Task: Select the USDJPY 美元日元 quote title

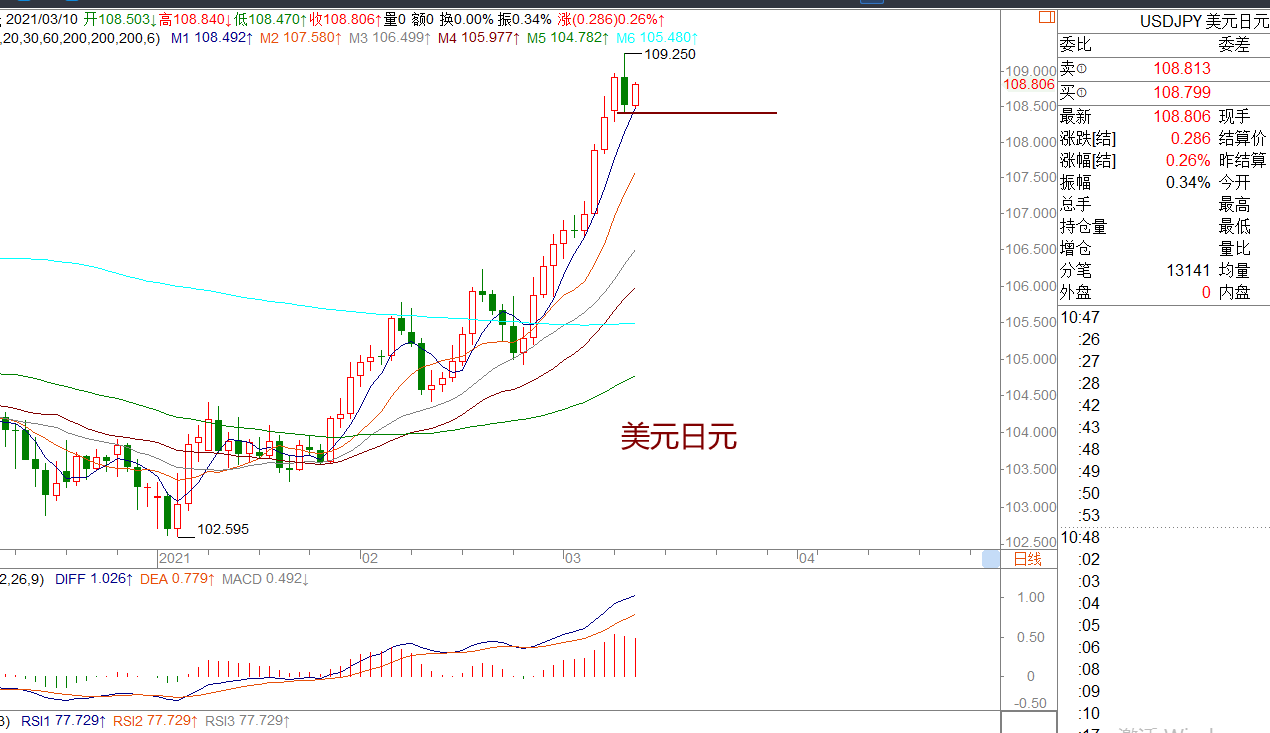Action: point(1204,21)
